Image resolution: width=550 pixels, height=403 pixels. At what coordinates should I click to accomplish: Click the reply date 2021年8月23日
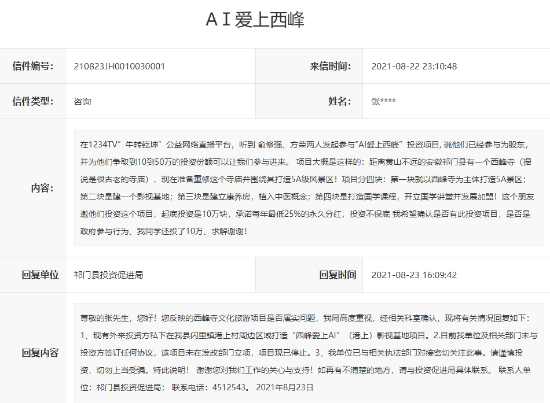pos(284,387)
